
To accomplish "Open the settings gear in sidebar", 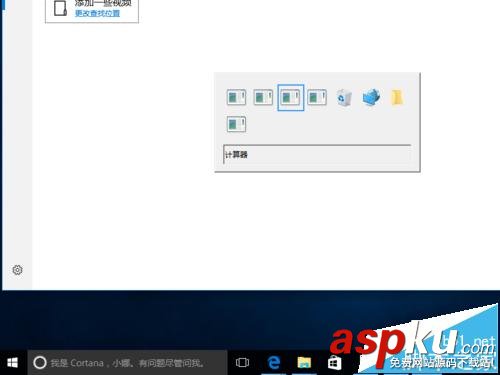I will pos(17,270).
